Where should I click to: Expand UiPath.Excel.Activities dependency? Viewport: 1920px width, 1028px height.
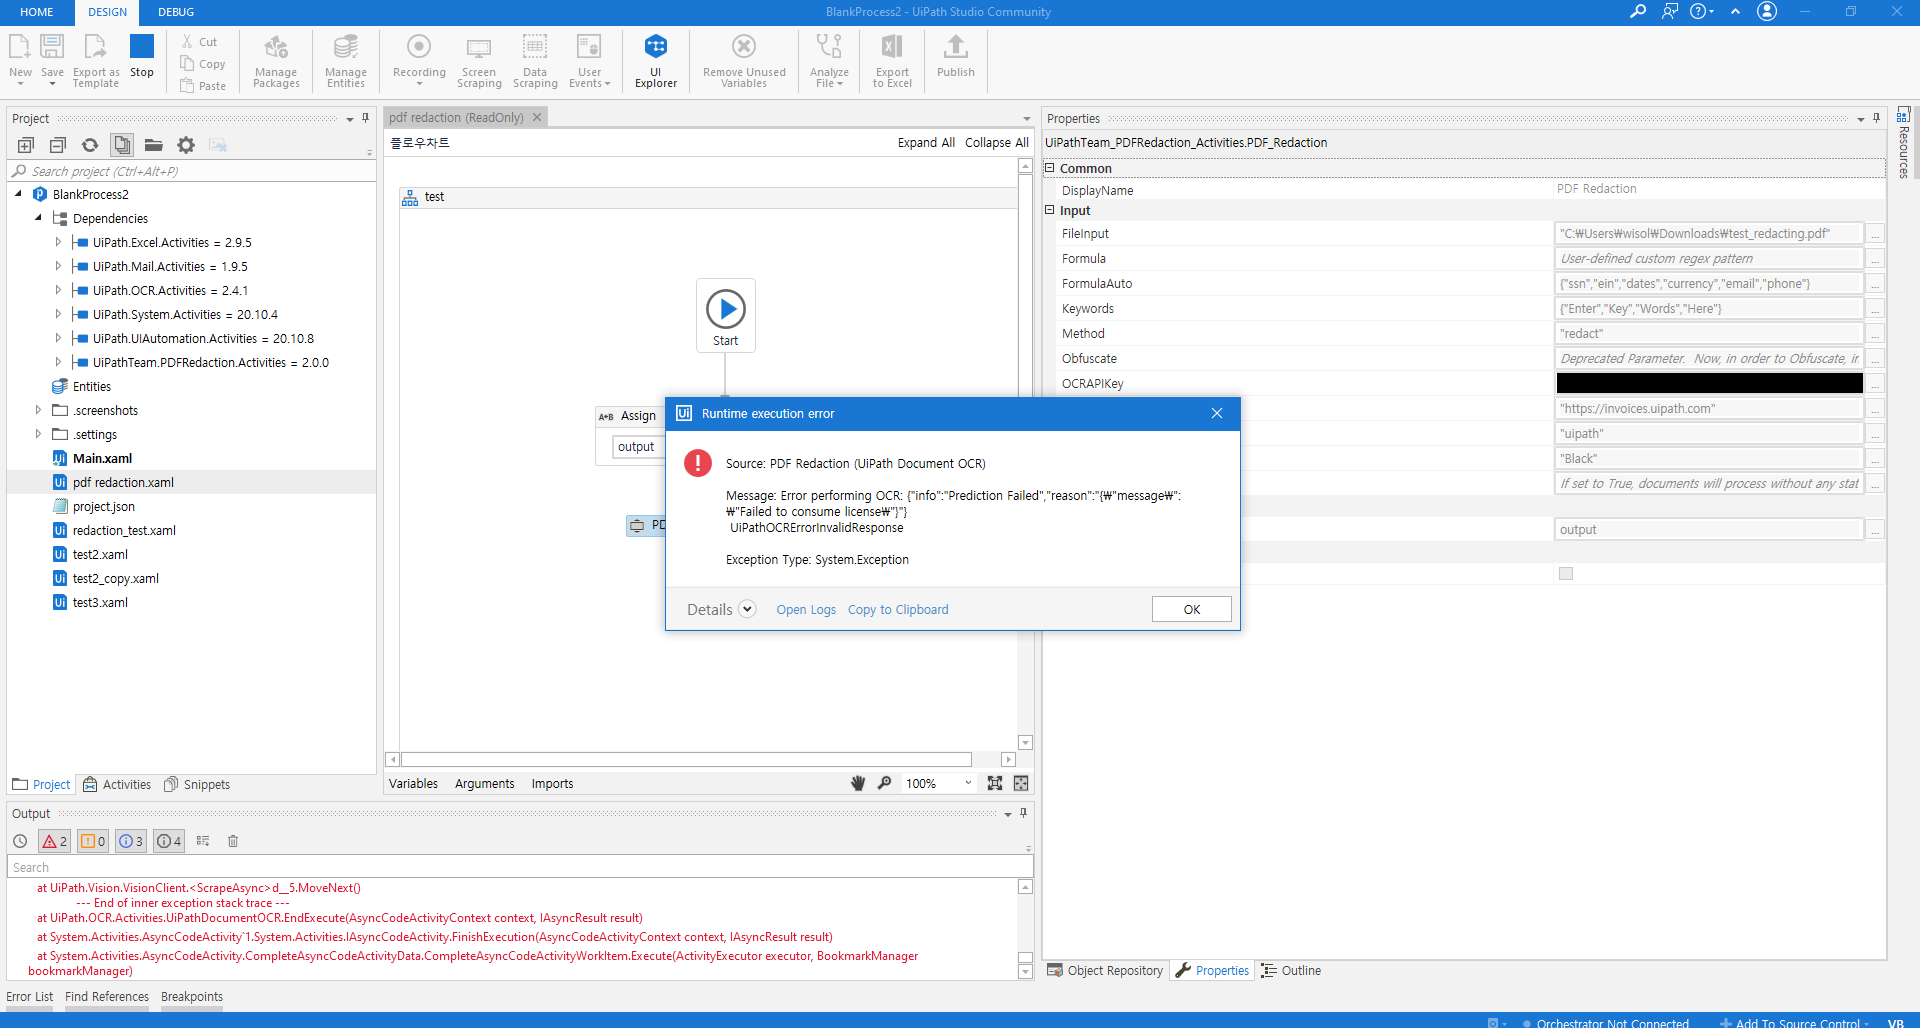coord(58,242)
